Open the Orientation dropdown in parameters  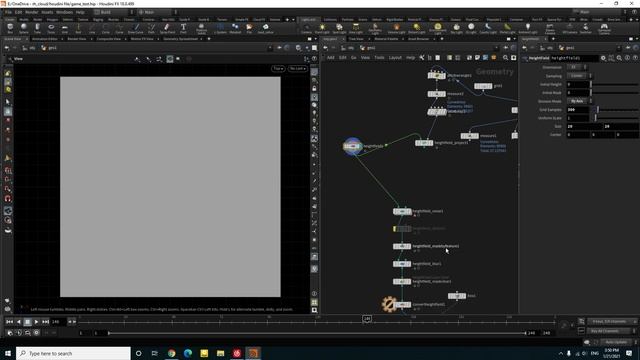coord(576,67)
